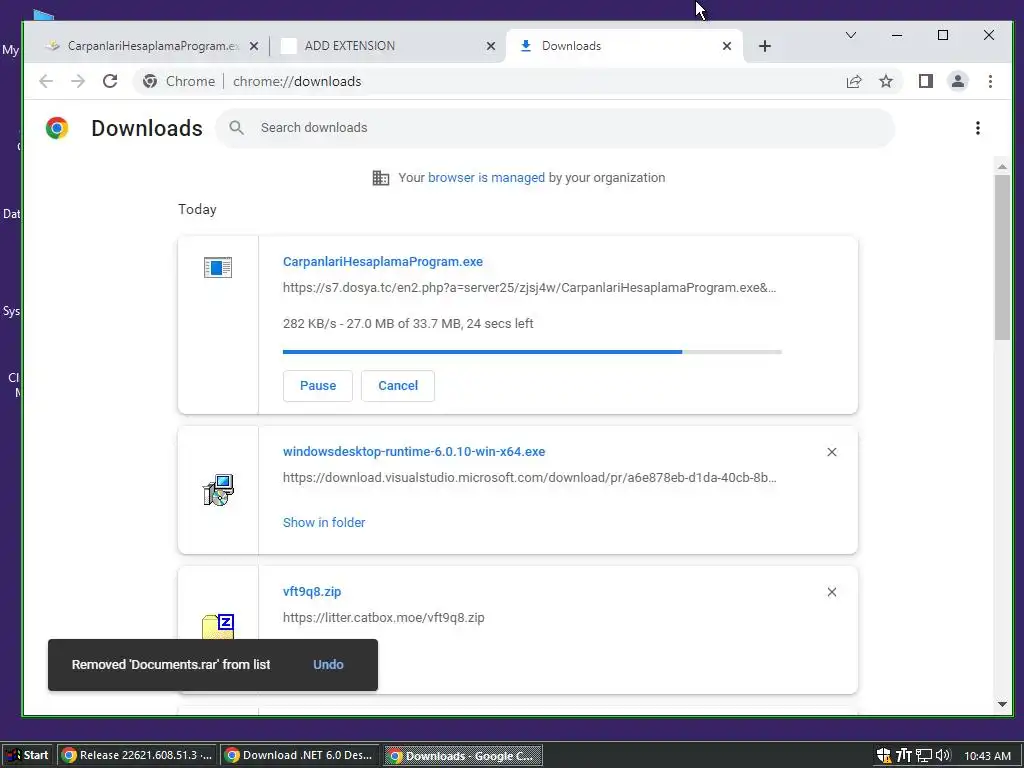Click the download speed status text
This screenshot has height=768, width=1024.
coord(408,323)
